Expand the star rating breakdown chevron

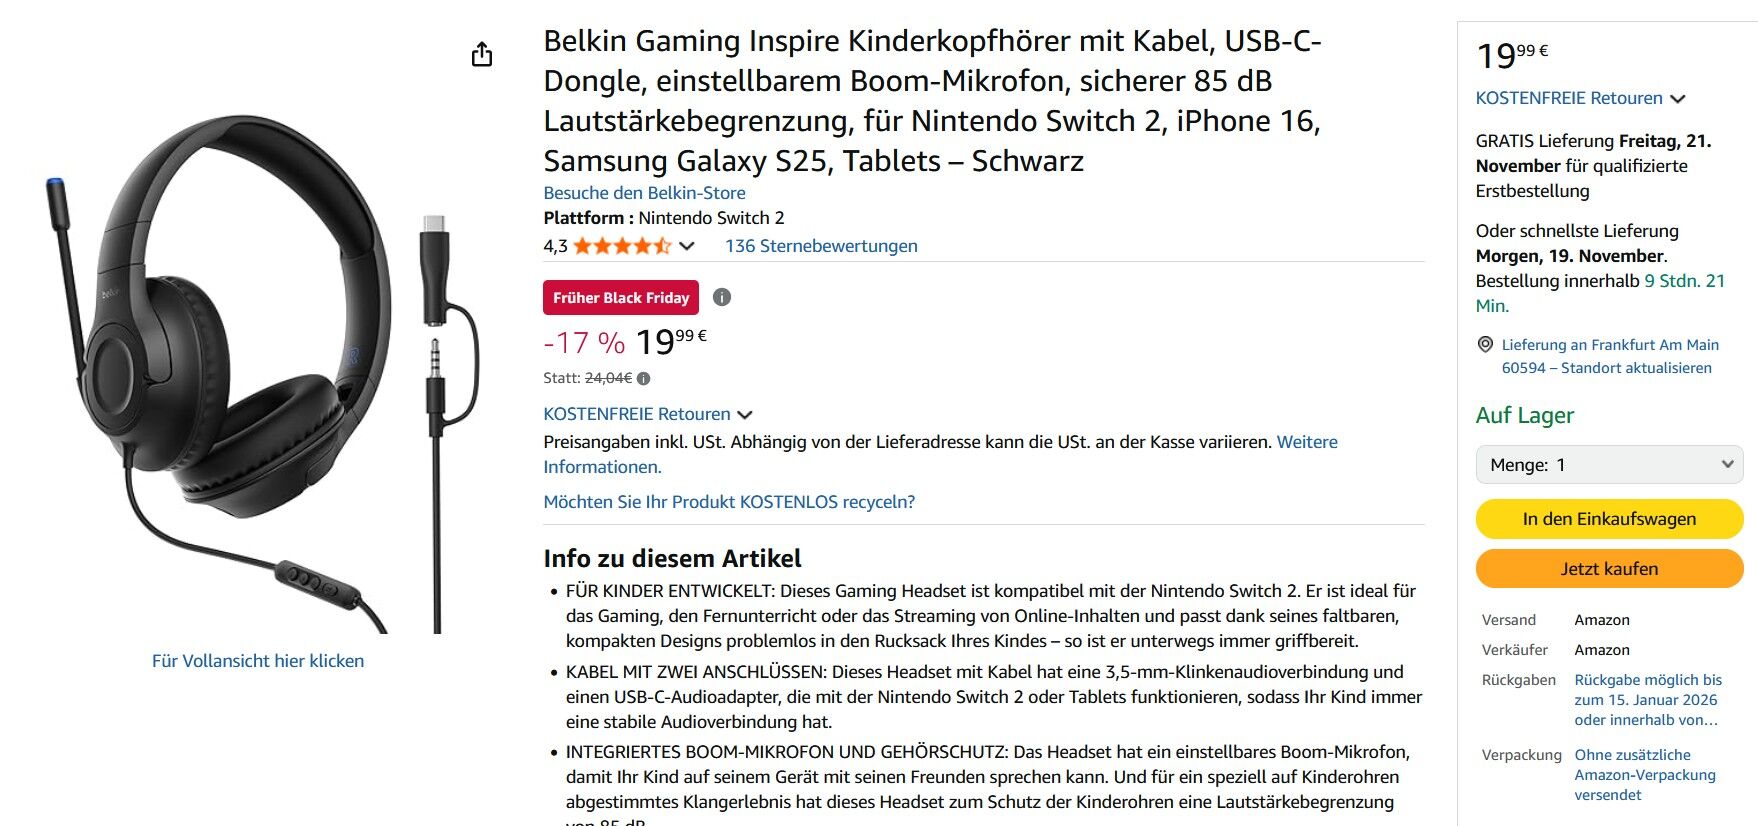687,246
